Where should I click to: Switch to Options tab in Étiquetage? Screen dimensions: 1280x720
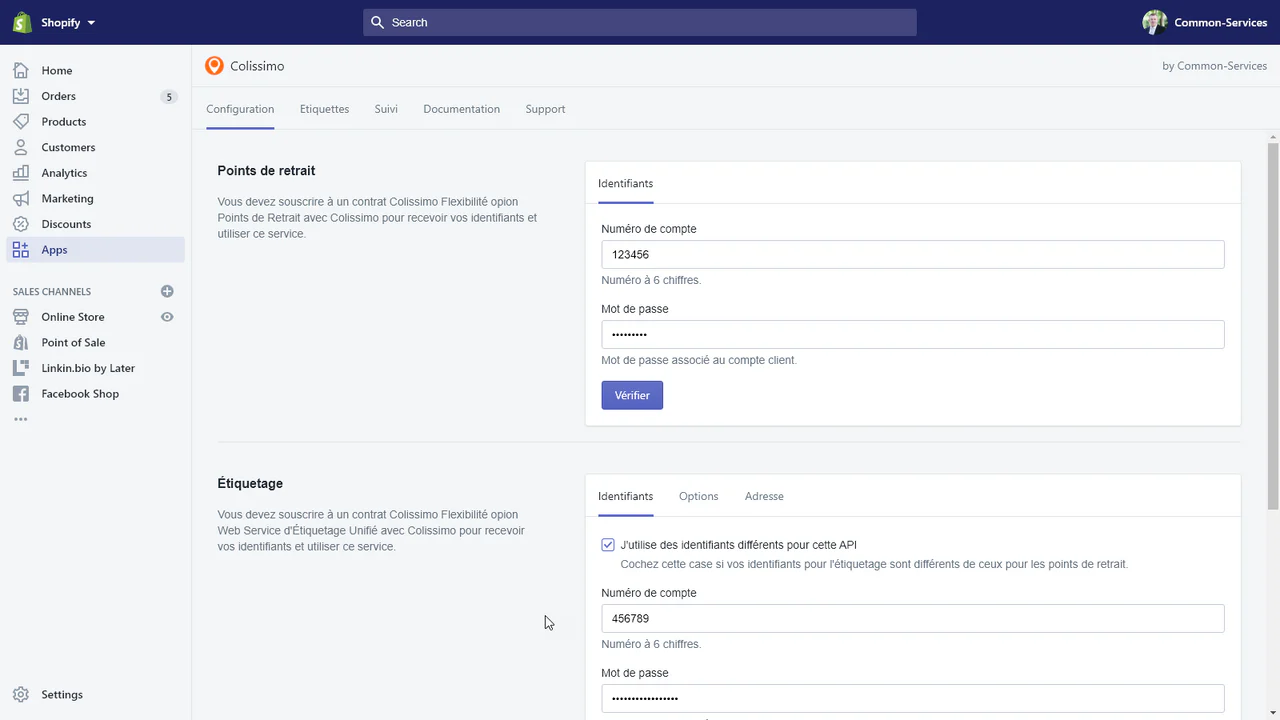(698, 496)
